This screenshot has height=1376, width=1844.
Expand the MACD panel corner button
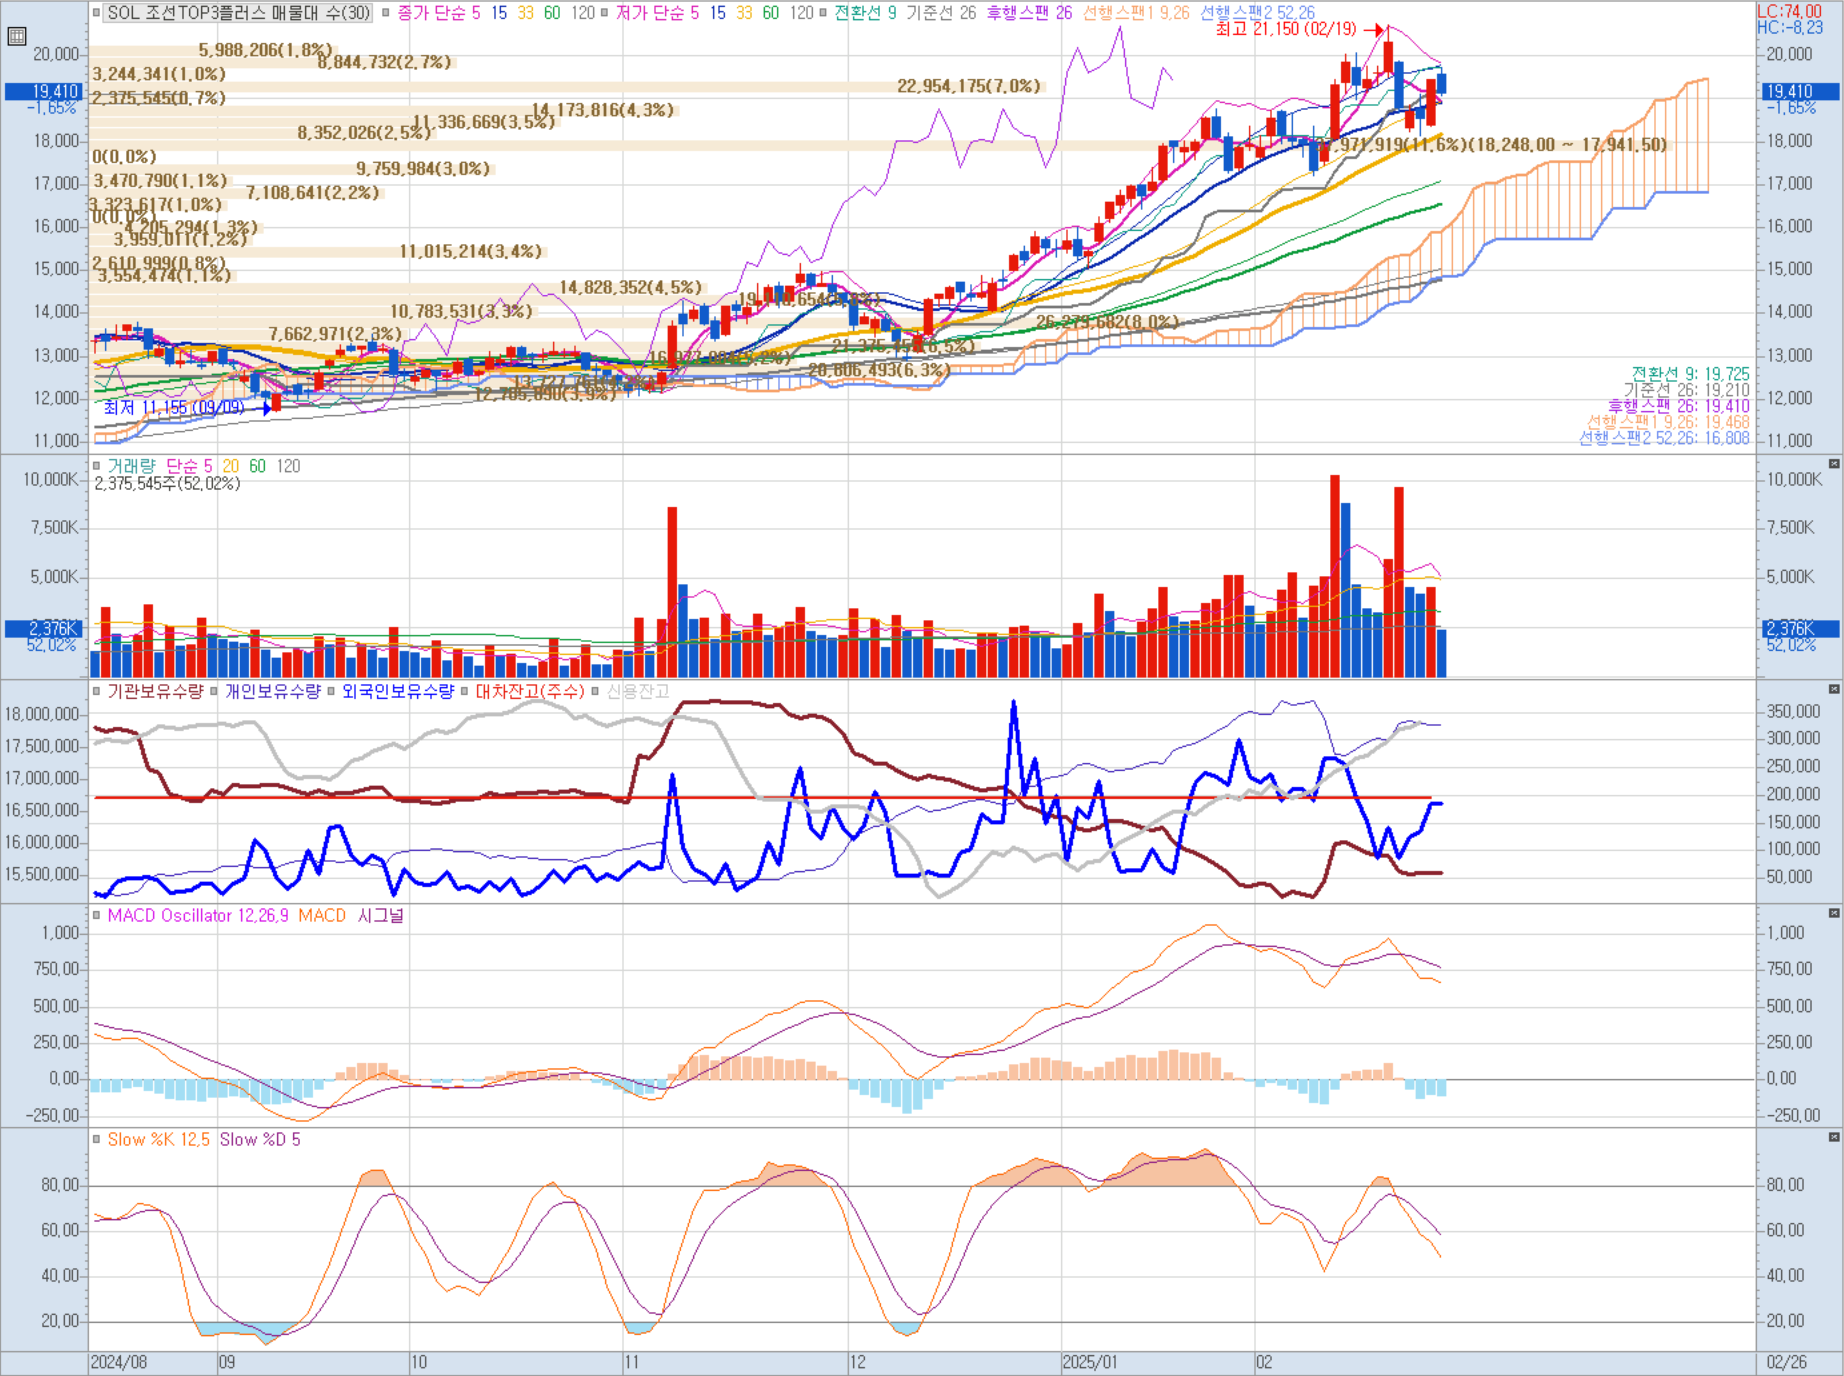[x=1834, y=913]
